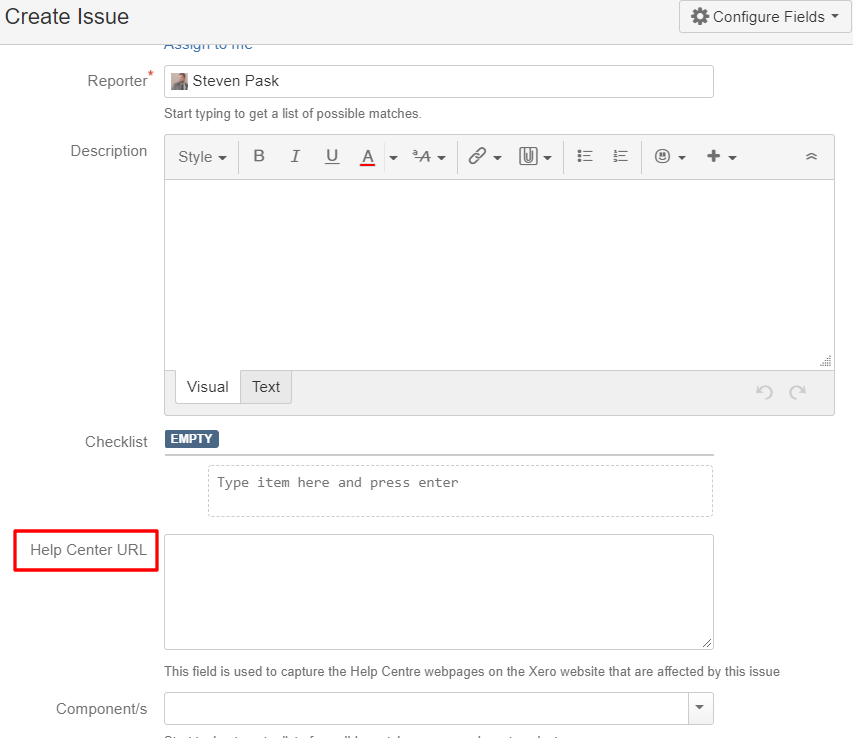Underline text with the U button

click(332, 156)
